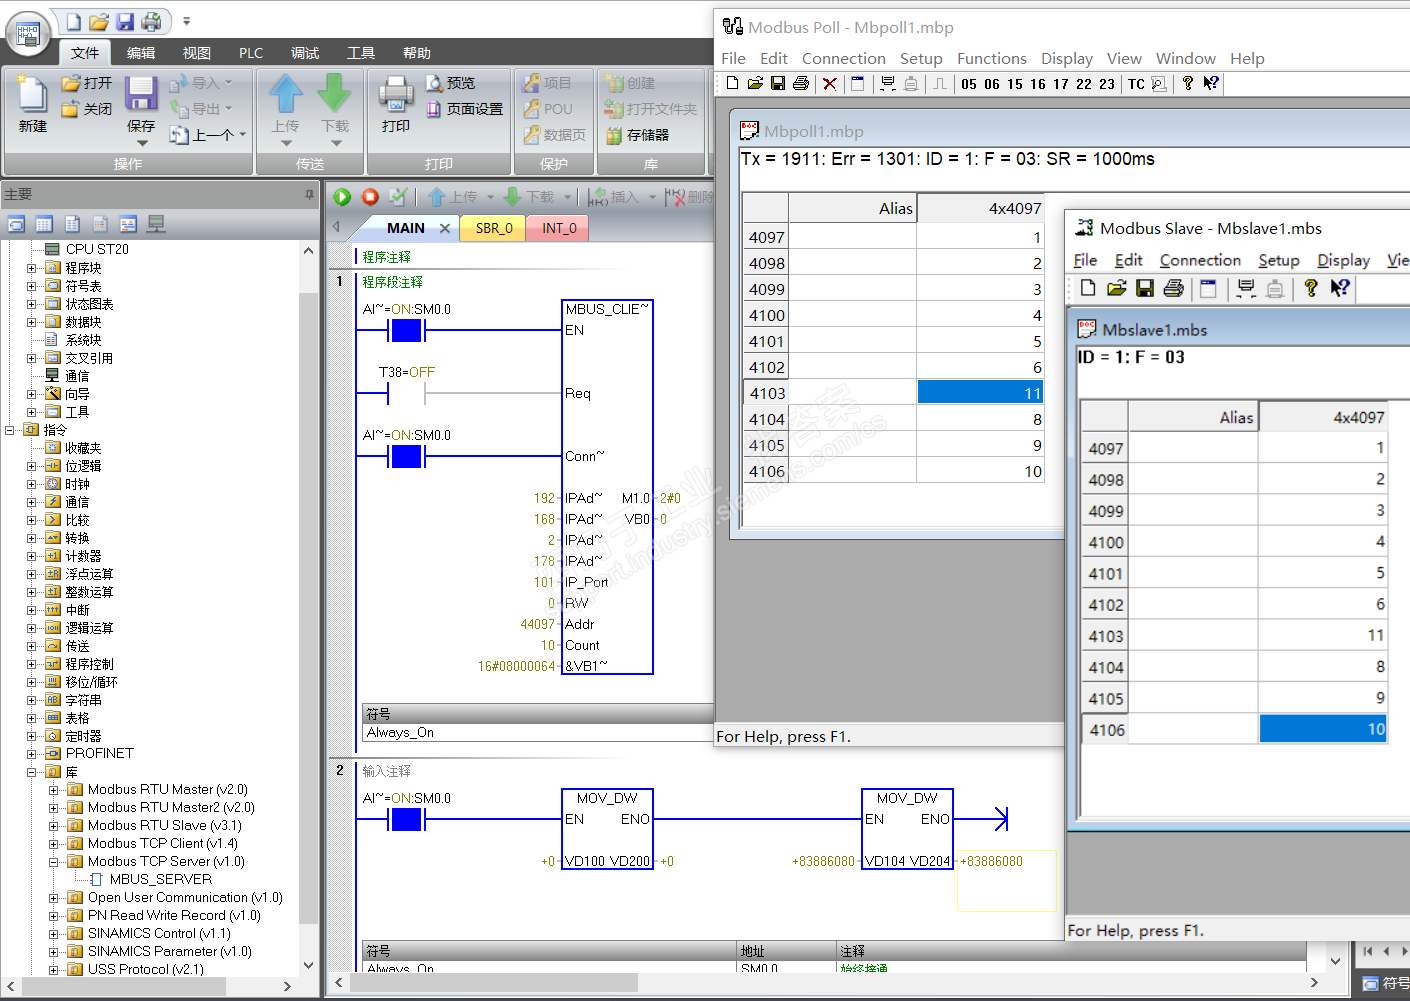Click function code 16 in Modbus Poll toolbar
The image size is (1410, 1001).
click(1038, 84)
